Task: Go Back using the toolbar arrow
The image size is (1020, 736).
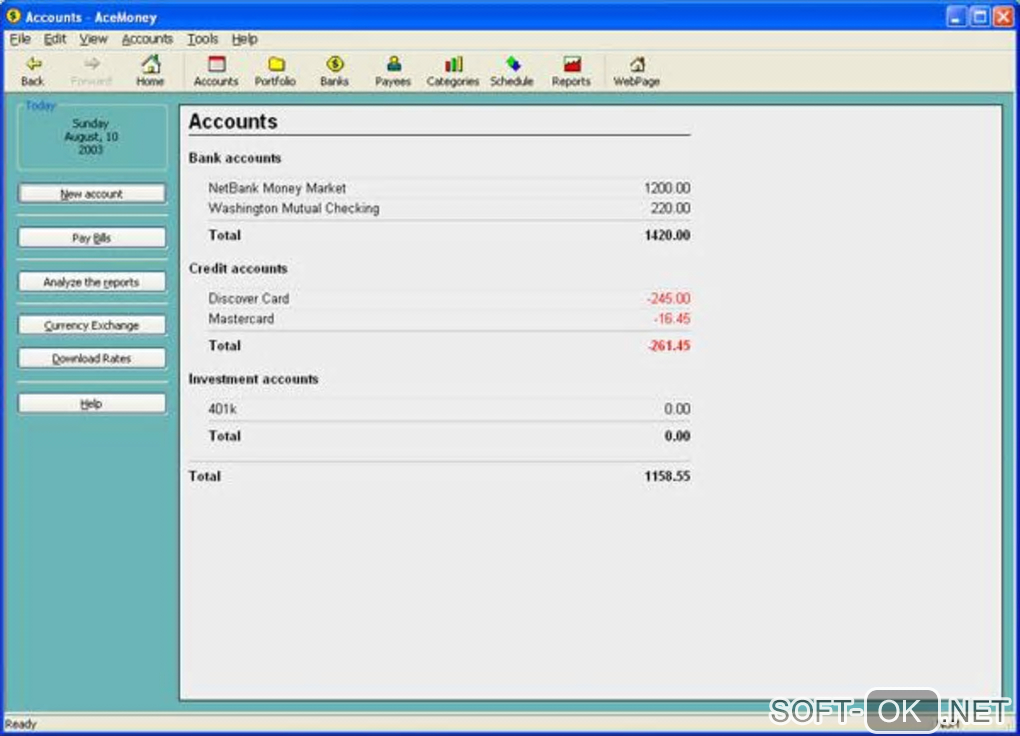Action: [x=33, y=71]
